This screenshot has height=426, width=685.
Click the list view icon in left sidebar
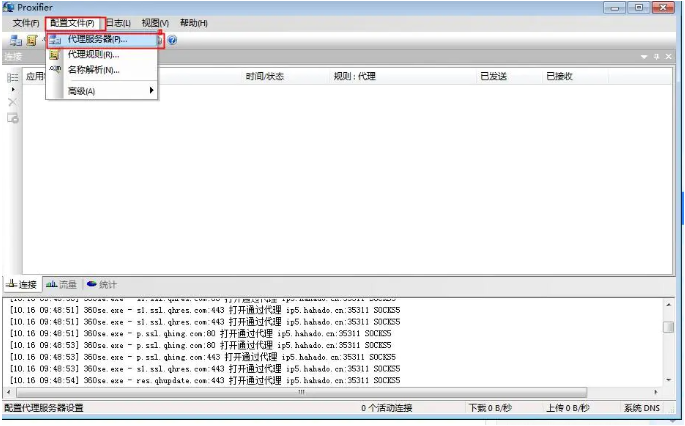(13, 77)
